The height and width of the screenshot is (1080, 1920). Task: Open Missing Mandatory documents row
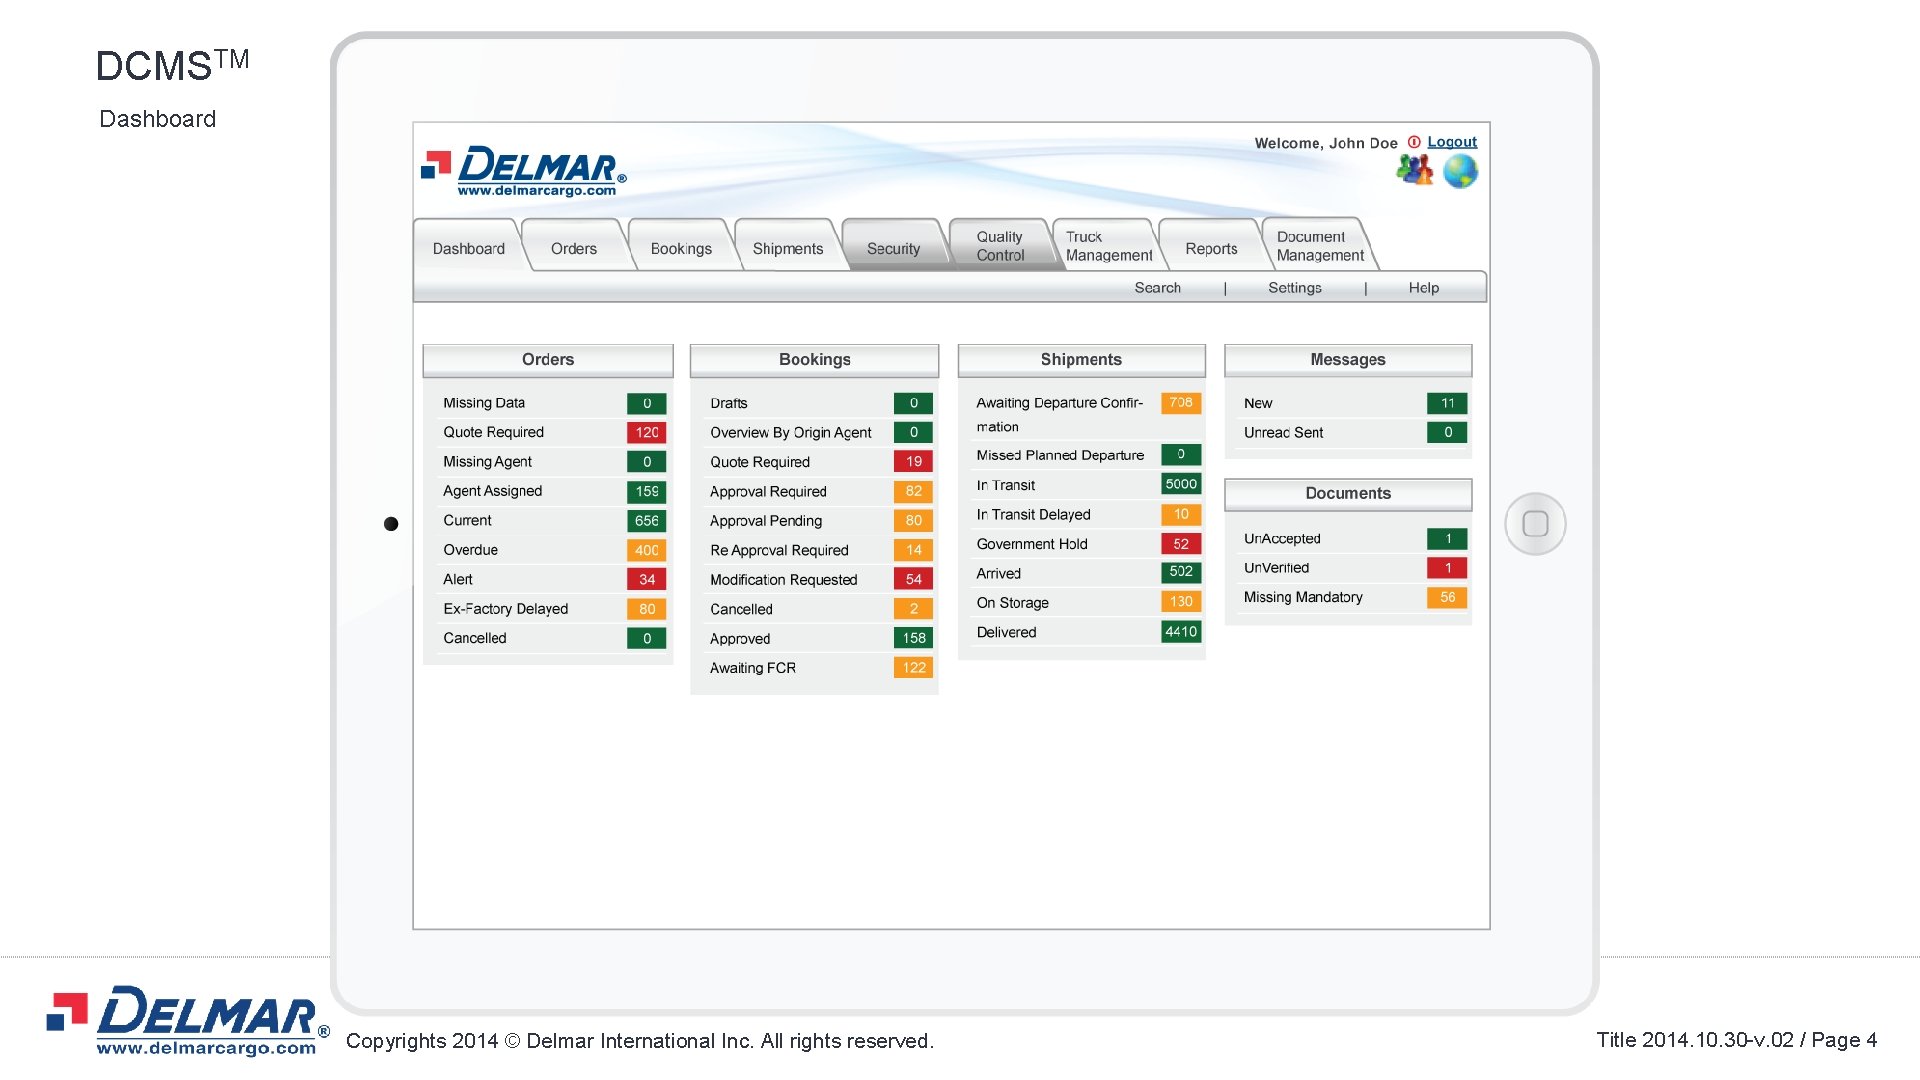[x=1354, y=598]
